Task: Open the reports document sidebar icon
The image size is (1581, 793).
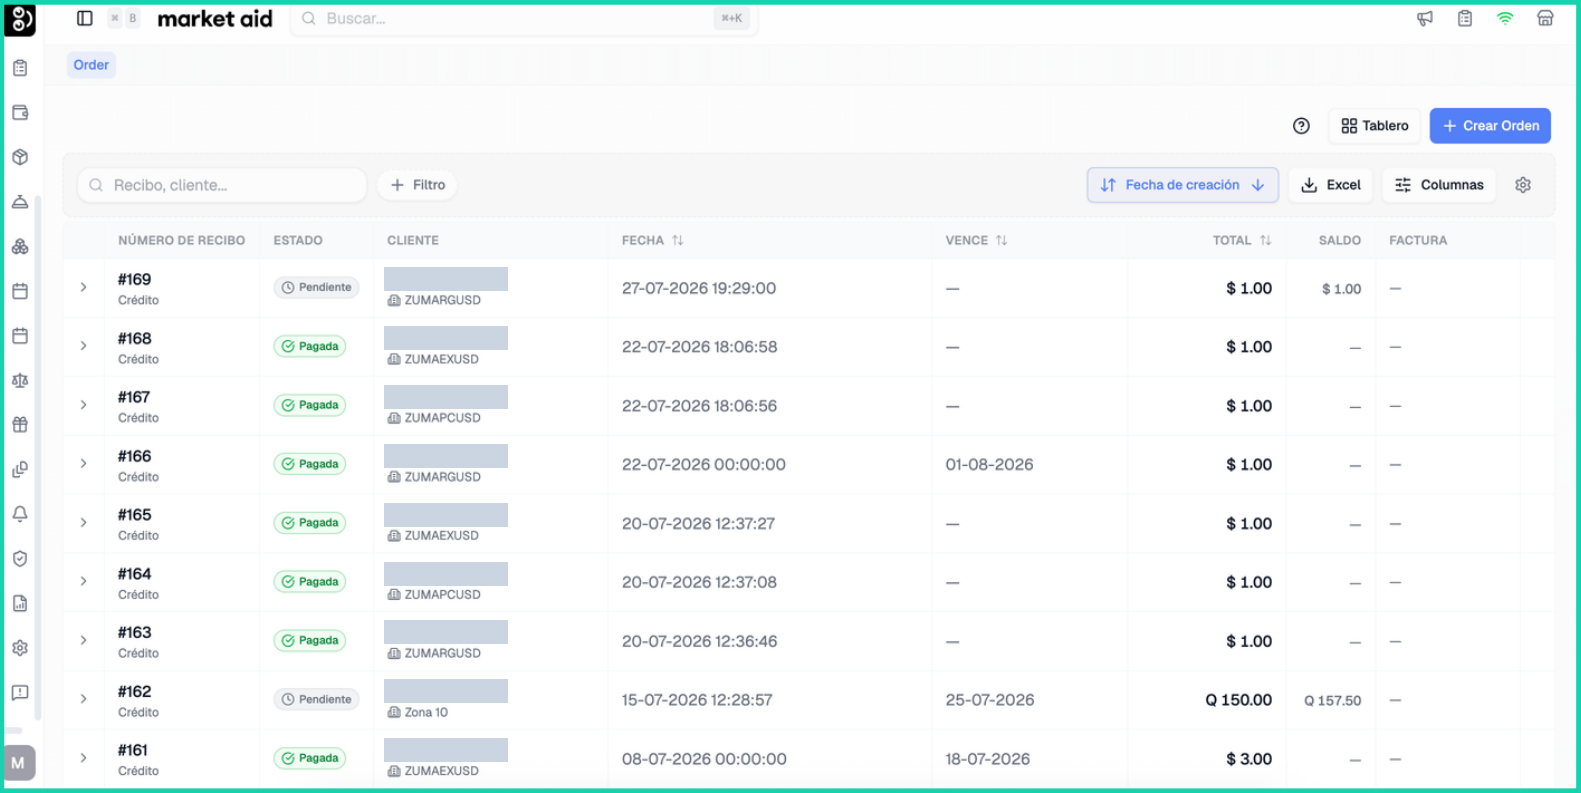Action: coord(20,603)
